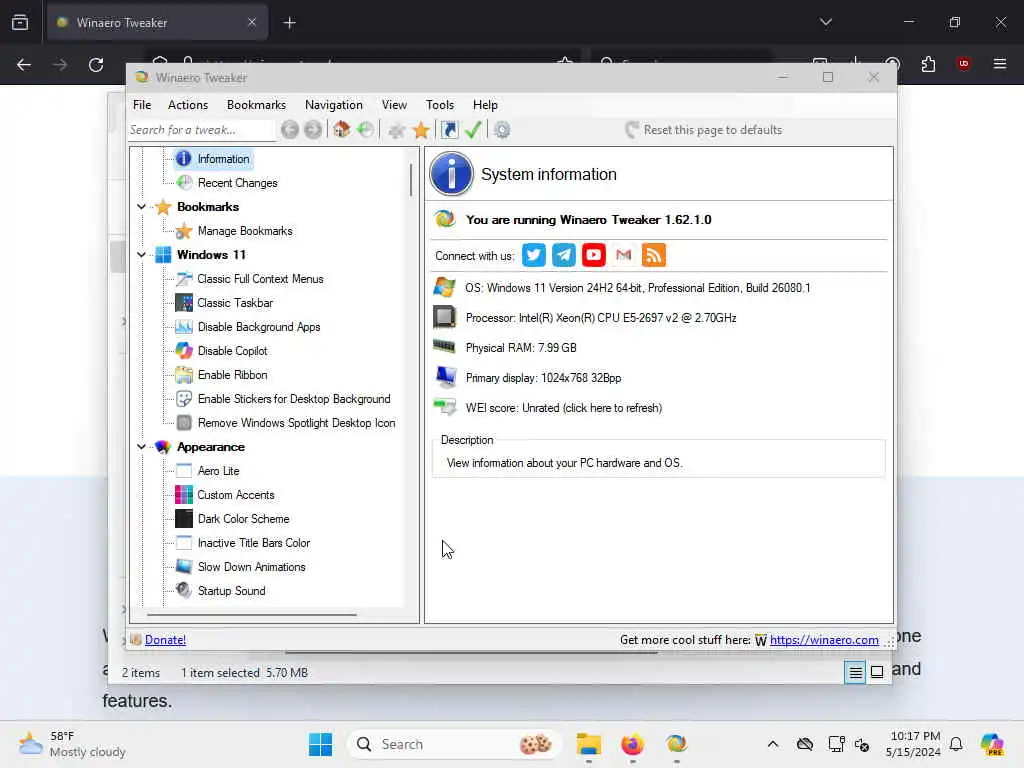The height and width of the screenshot is (768, 1024).
Task: Open the Tools menu
Action: pyautogui.click(x=440, y=104)
